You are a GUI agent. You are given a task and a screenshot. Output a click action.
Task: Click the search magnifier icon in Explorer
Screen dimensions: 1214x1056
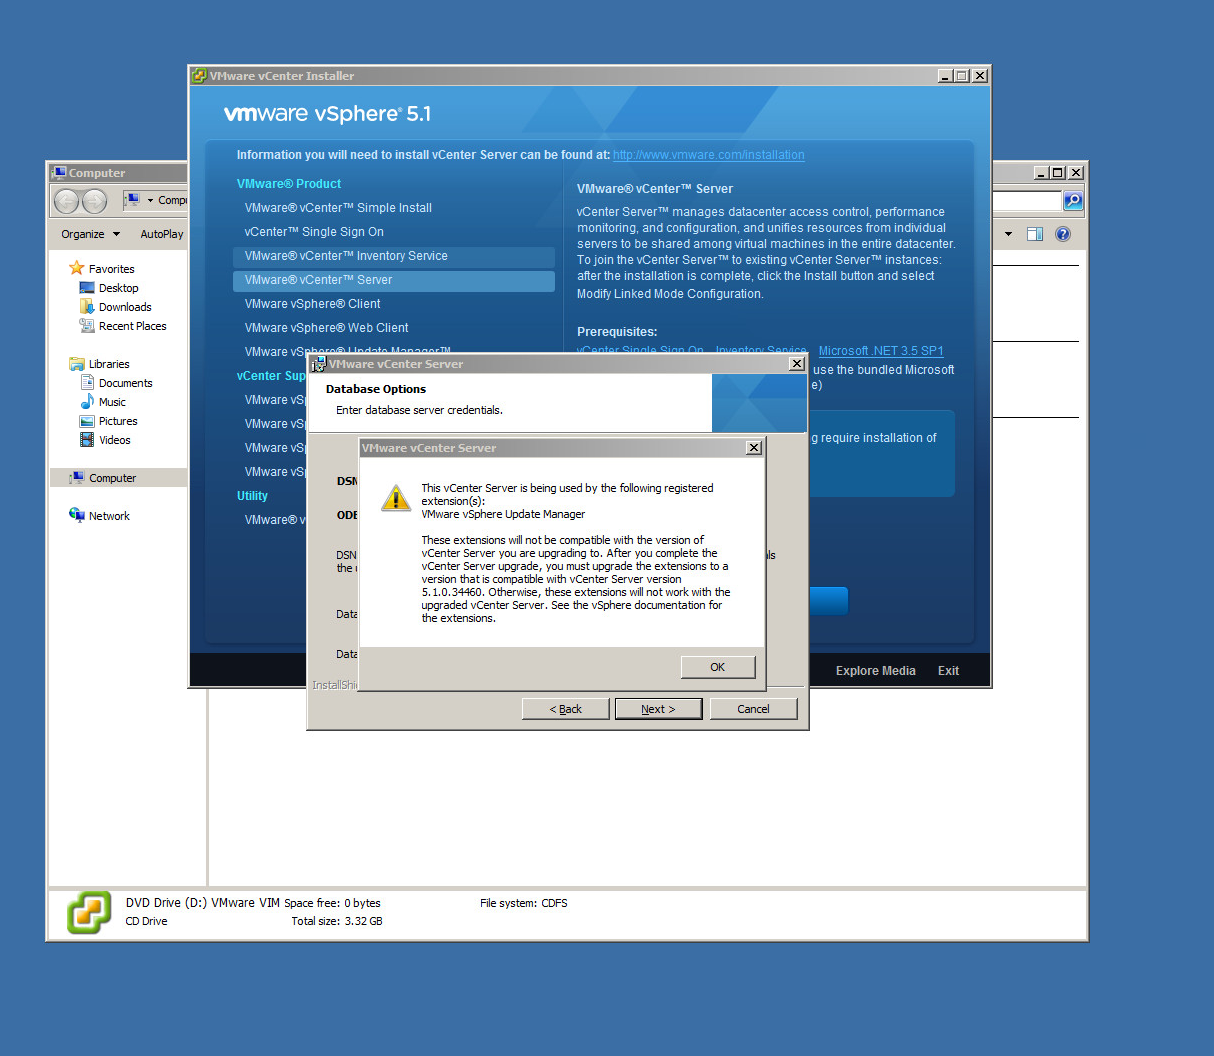click(1072, 201)
